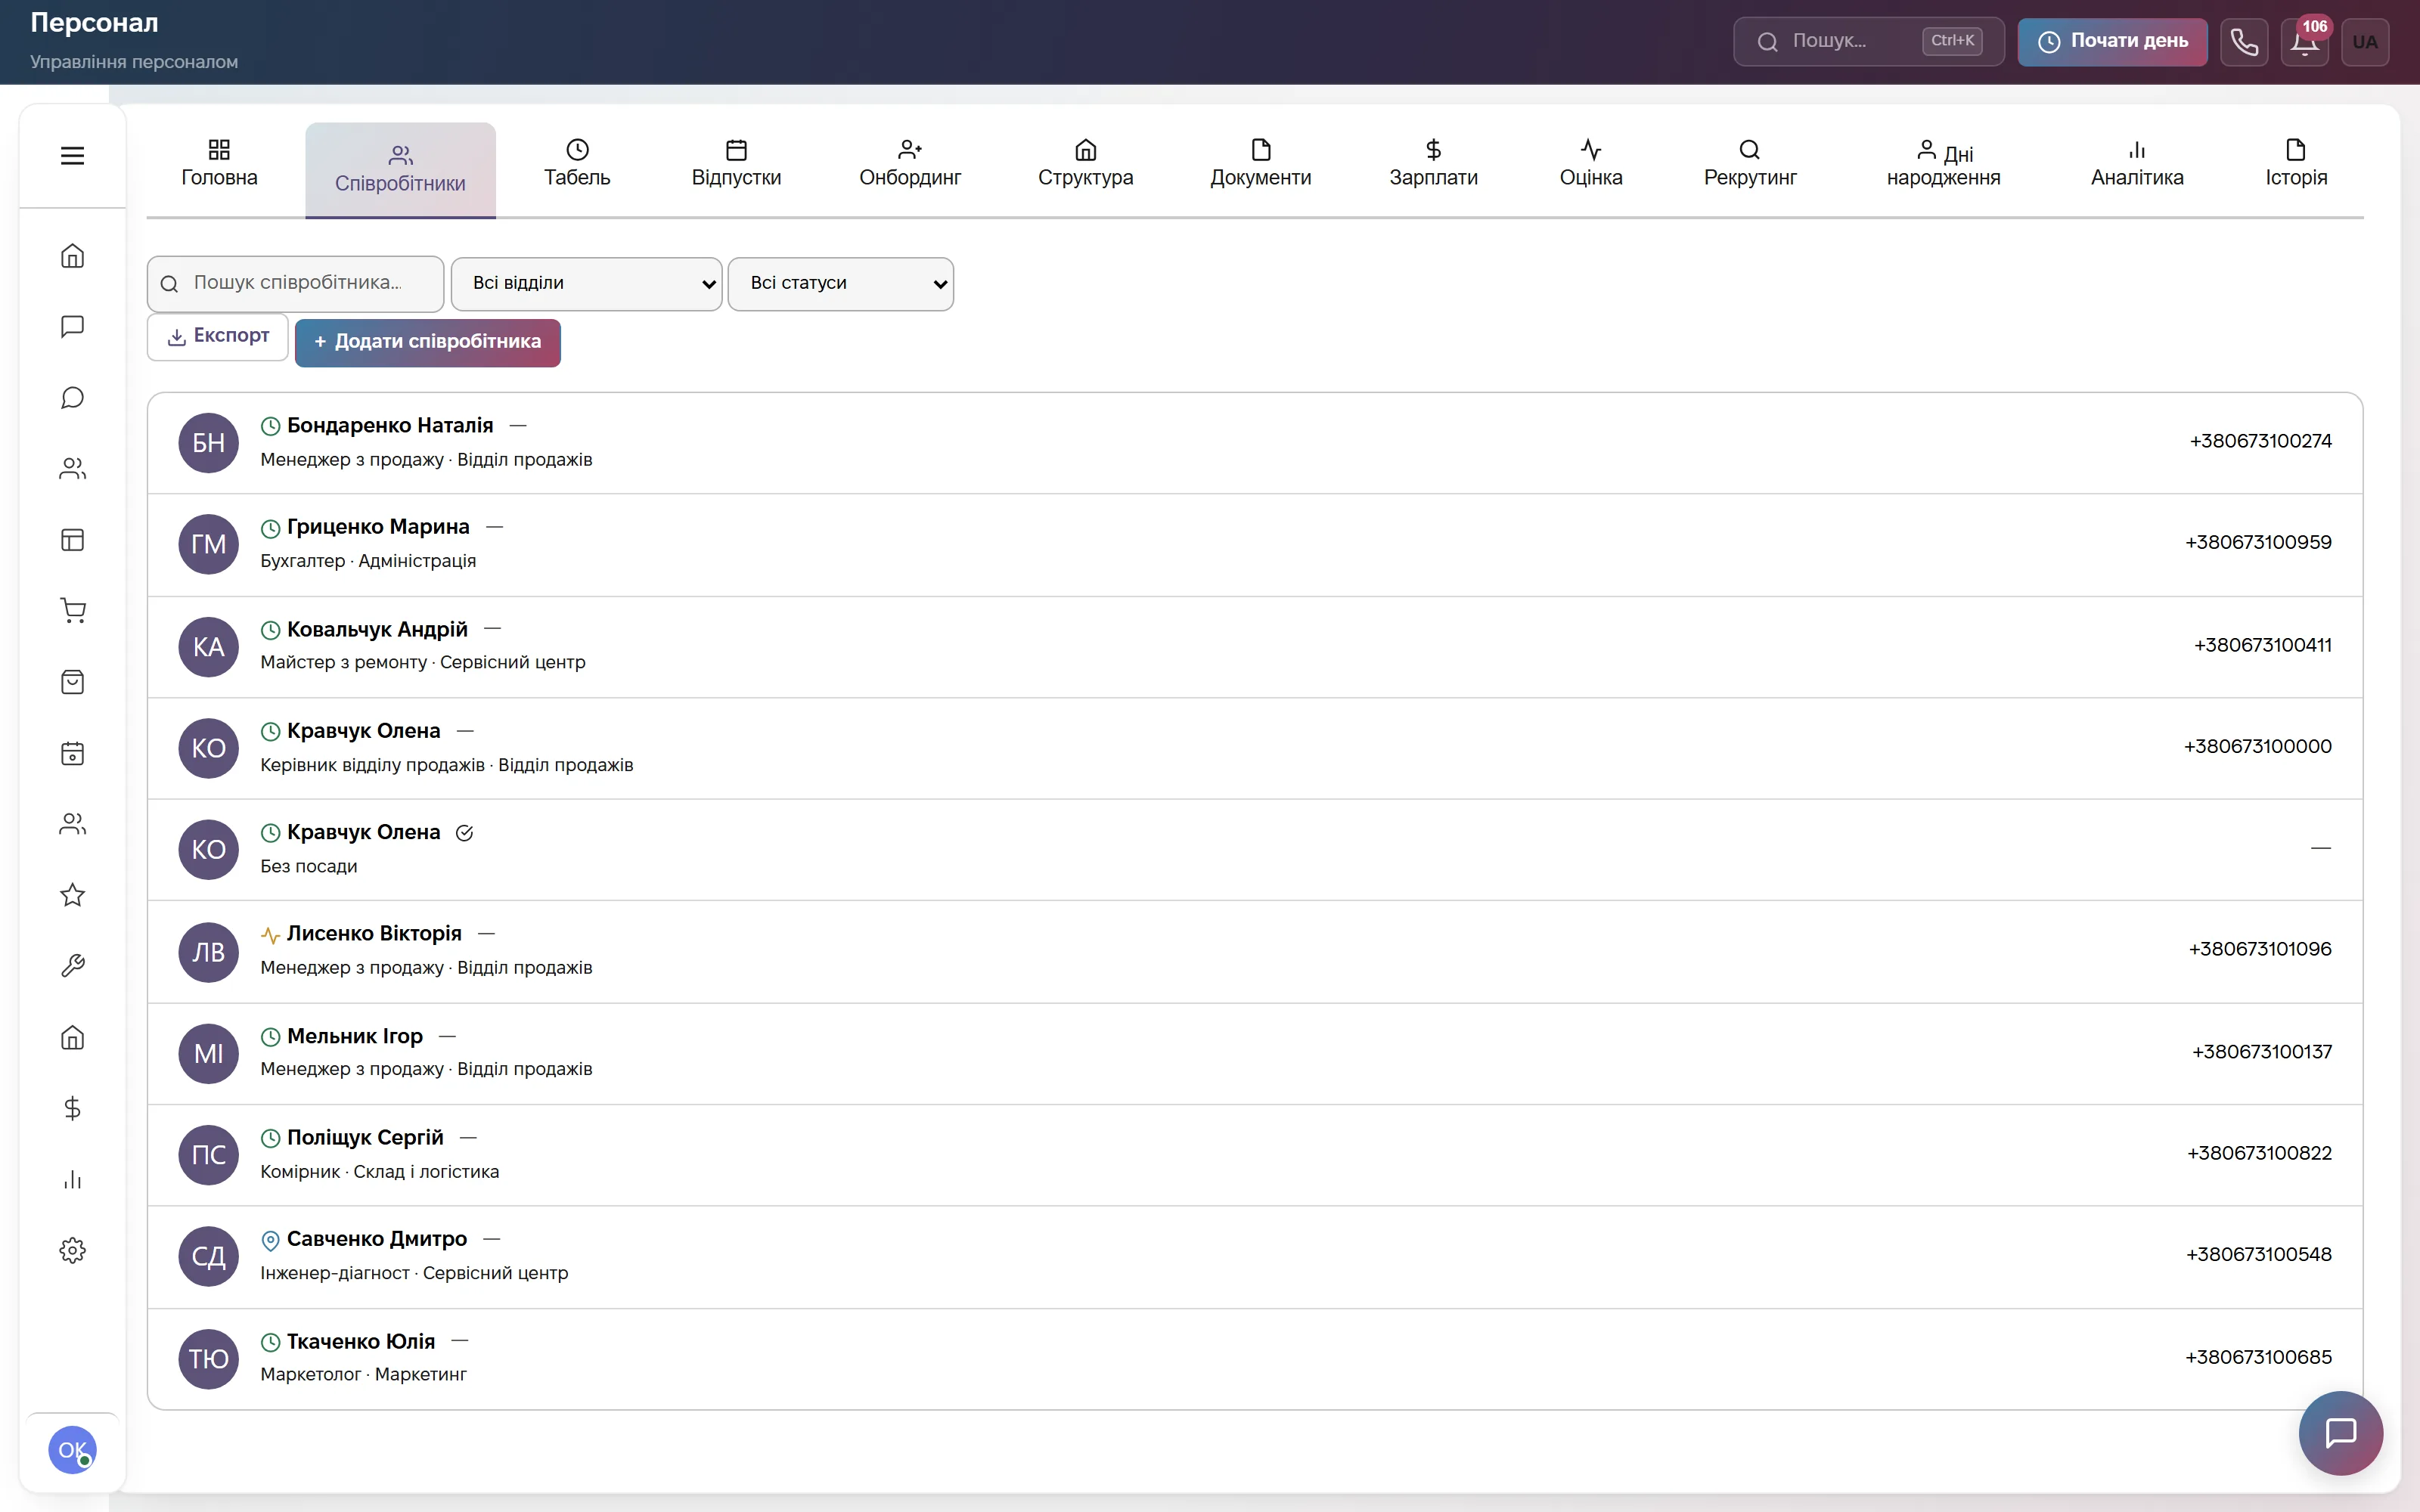Switch to the Відпустки tab

pyautogui.click(x=736, y=164)
